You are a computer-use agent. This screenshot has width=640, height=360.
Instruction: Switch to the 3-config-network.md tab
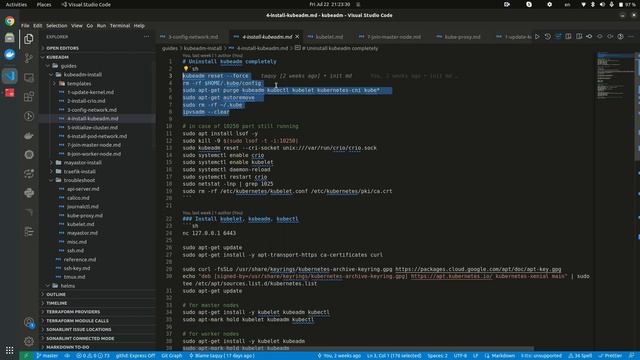tap(193, 37)
